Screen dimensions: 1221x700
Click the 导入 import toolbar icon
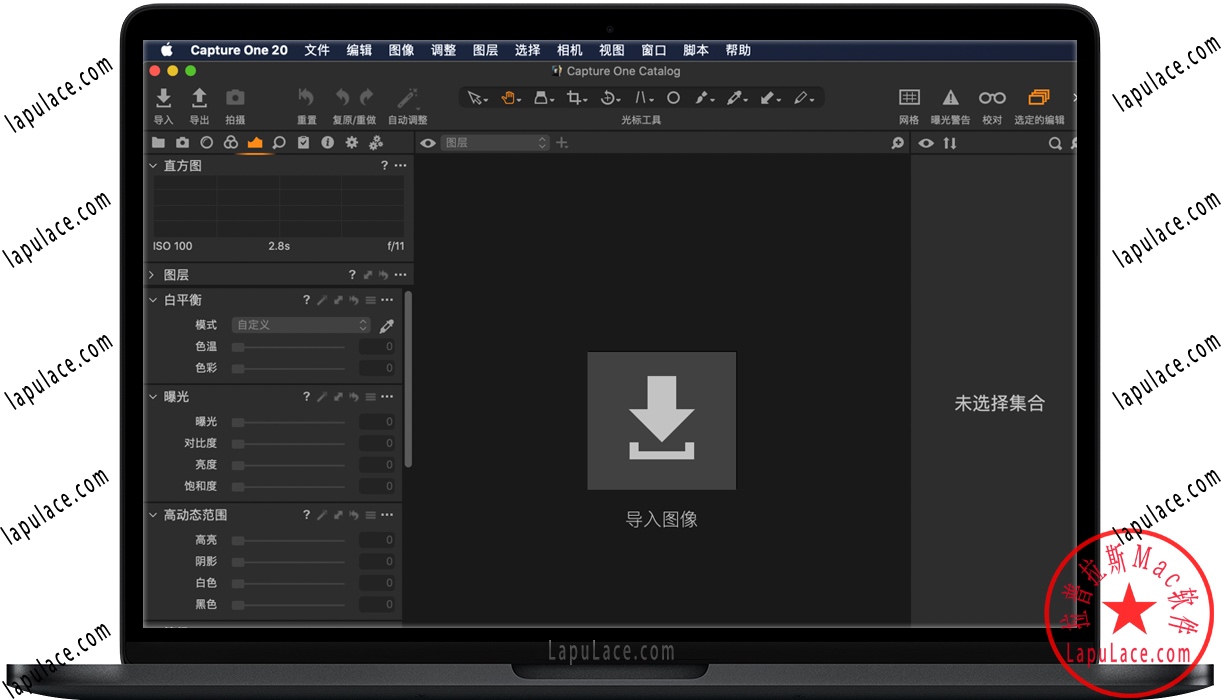[x=164, y=97]
